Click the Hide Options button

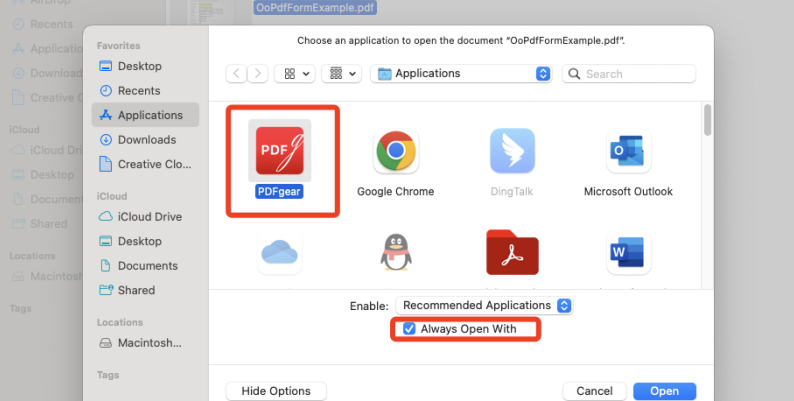276,391
